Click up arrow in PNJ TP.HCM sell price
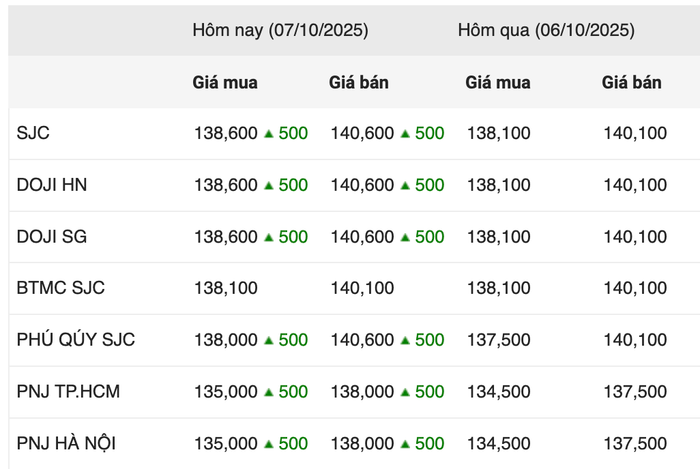This screenshot has height=469, width=700. pos(405,392)
